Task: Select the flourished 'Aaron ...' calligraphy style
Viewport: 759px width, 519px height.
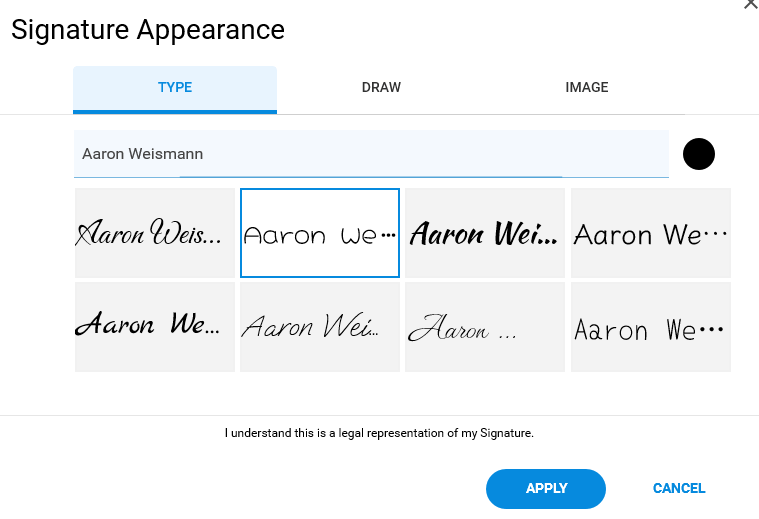Action: [x=485, y=327]
